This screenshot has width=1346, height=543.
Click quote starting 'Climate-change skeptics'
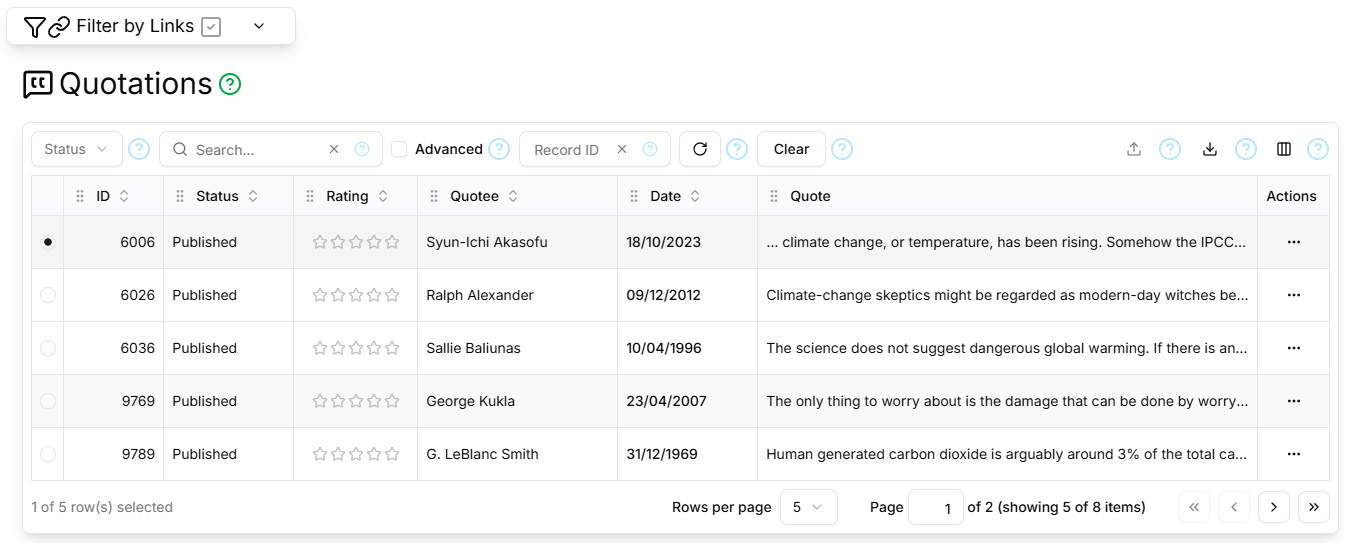1007,295
